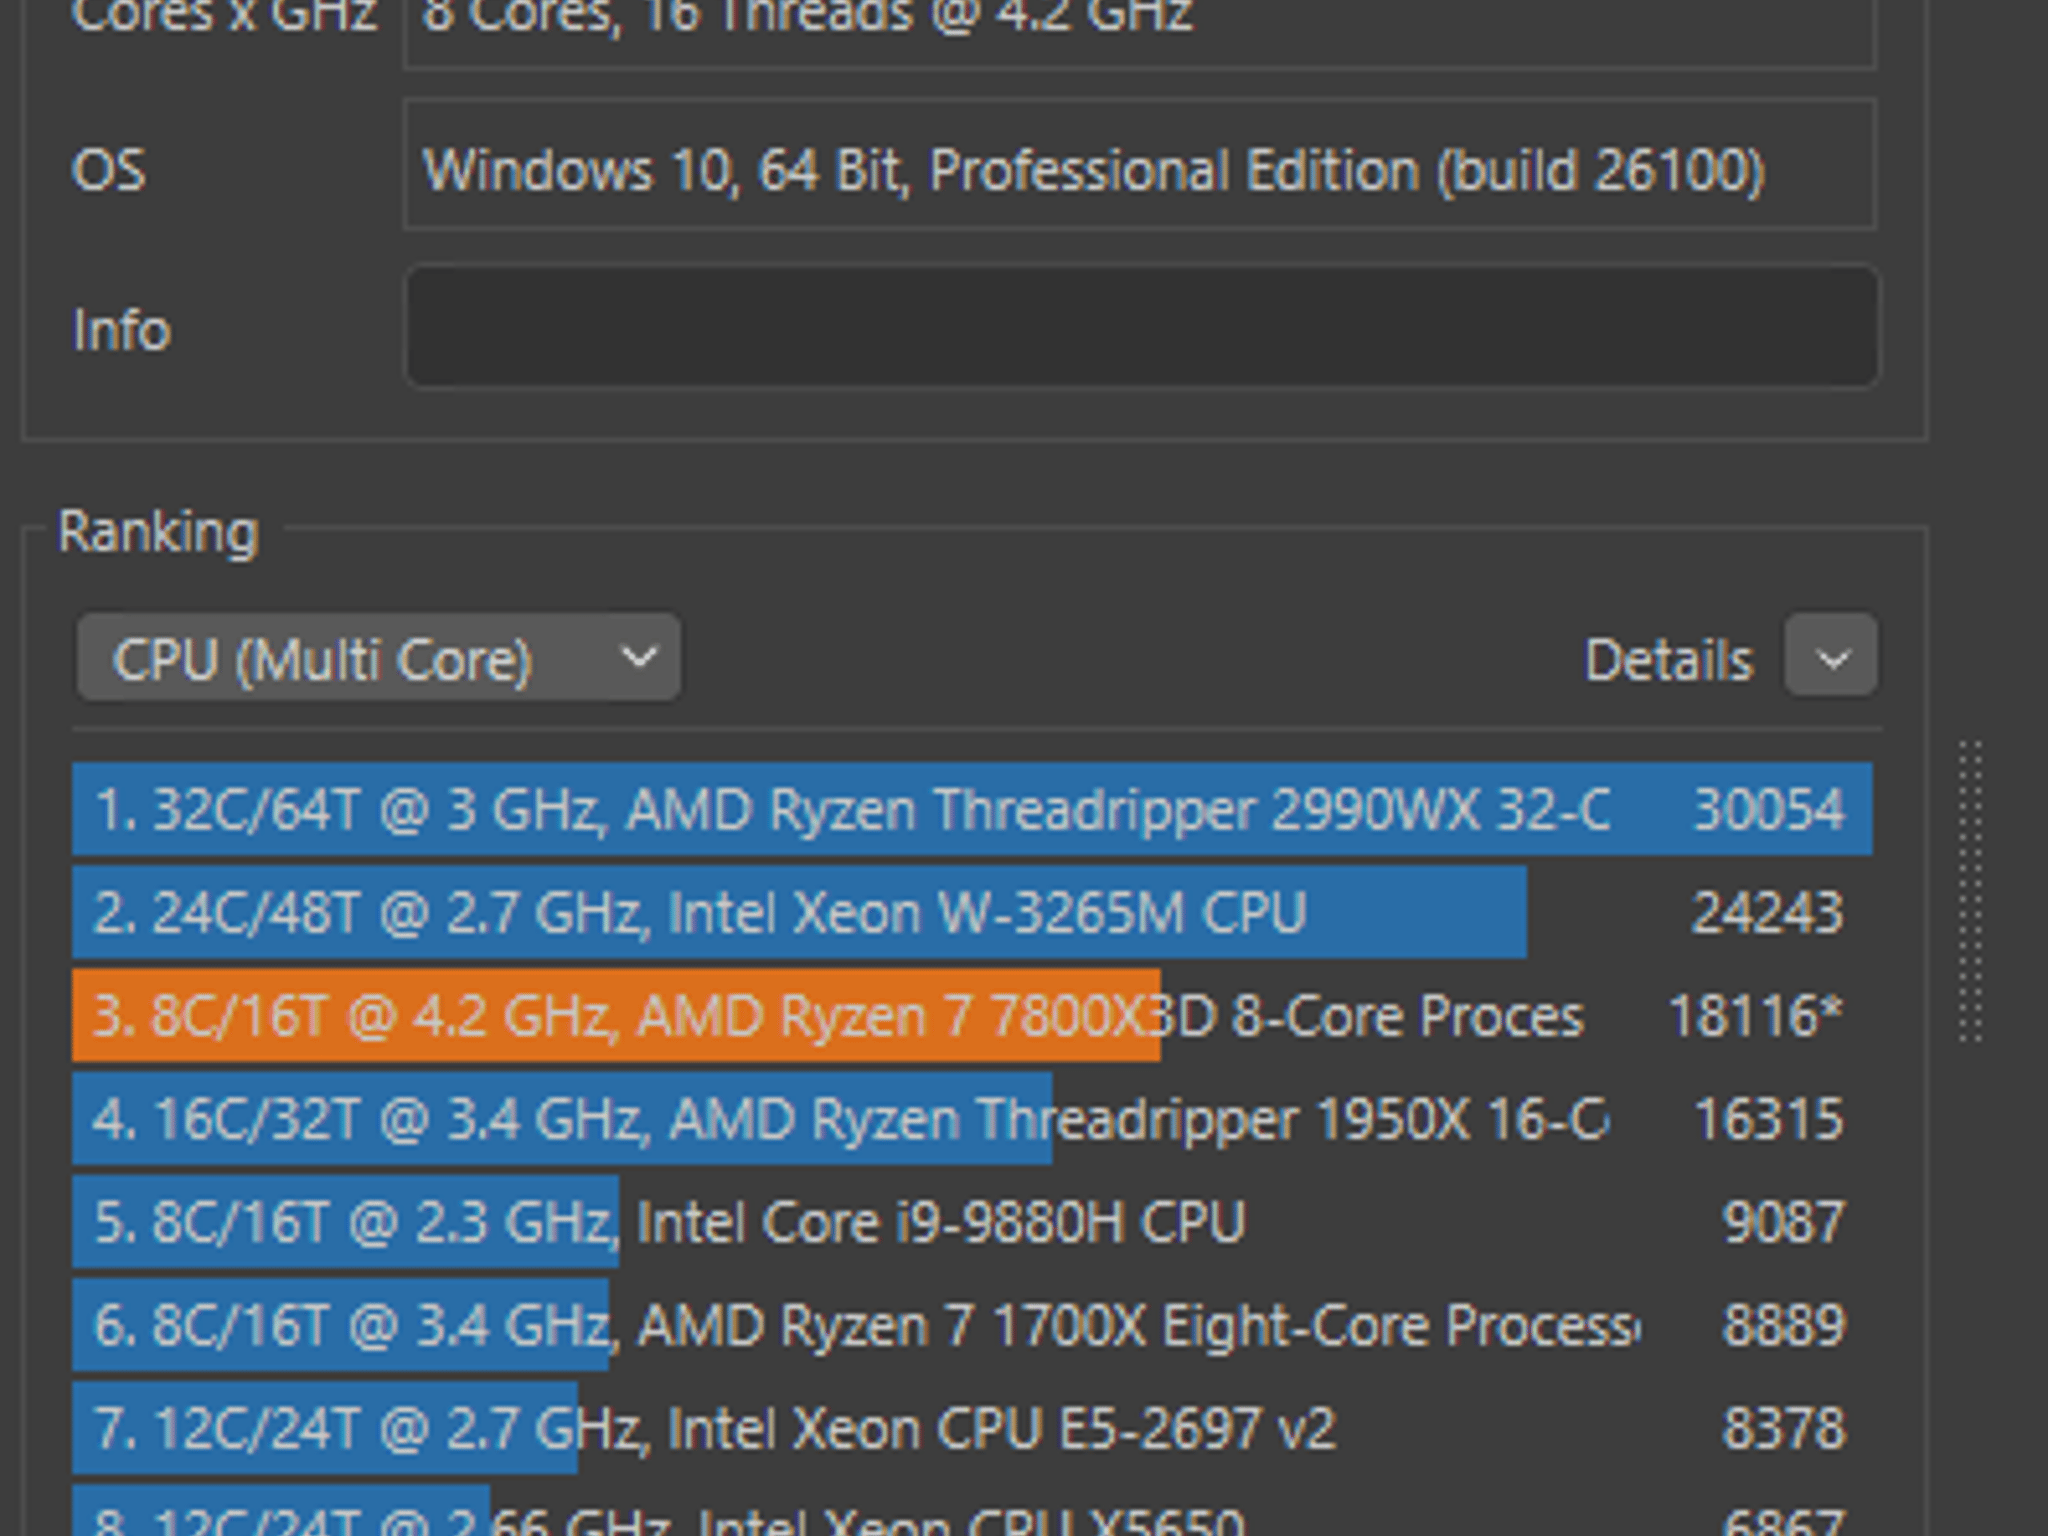
Task: Click the empty Info input field
Action: 1142,326
